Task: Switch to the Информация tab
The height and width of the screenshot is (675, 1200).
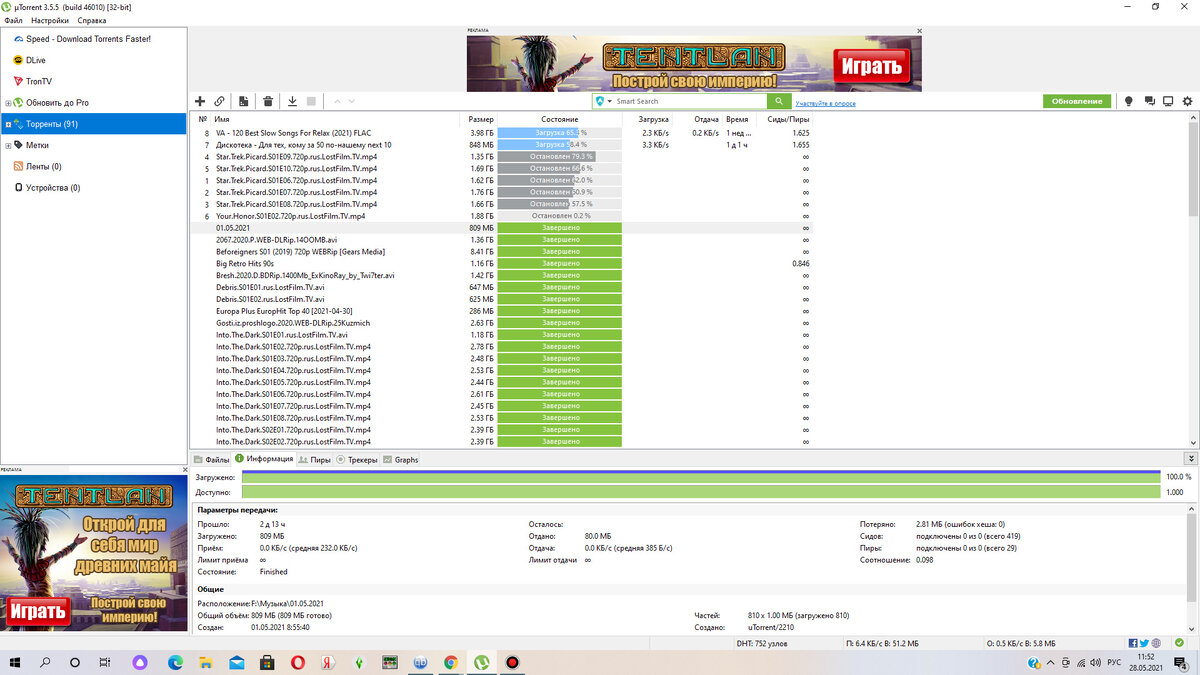Action: 264,459
